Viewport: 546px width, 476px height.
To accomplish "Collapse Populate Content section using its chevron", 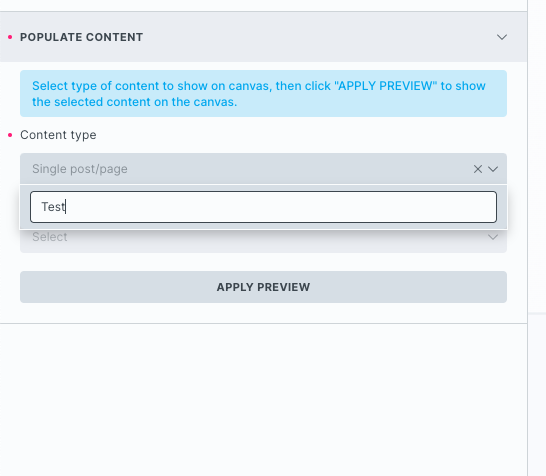I will [501, 37].
